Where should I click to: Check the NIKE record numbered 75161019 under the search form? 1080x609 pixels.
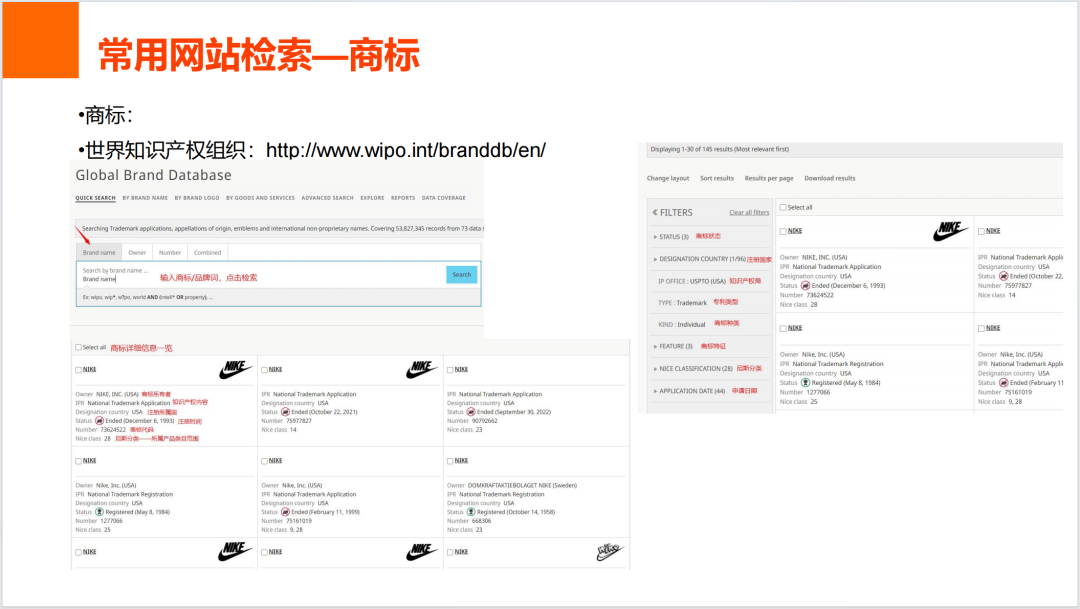264,461
